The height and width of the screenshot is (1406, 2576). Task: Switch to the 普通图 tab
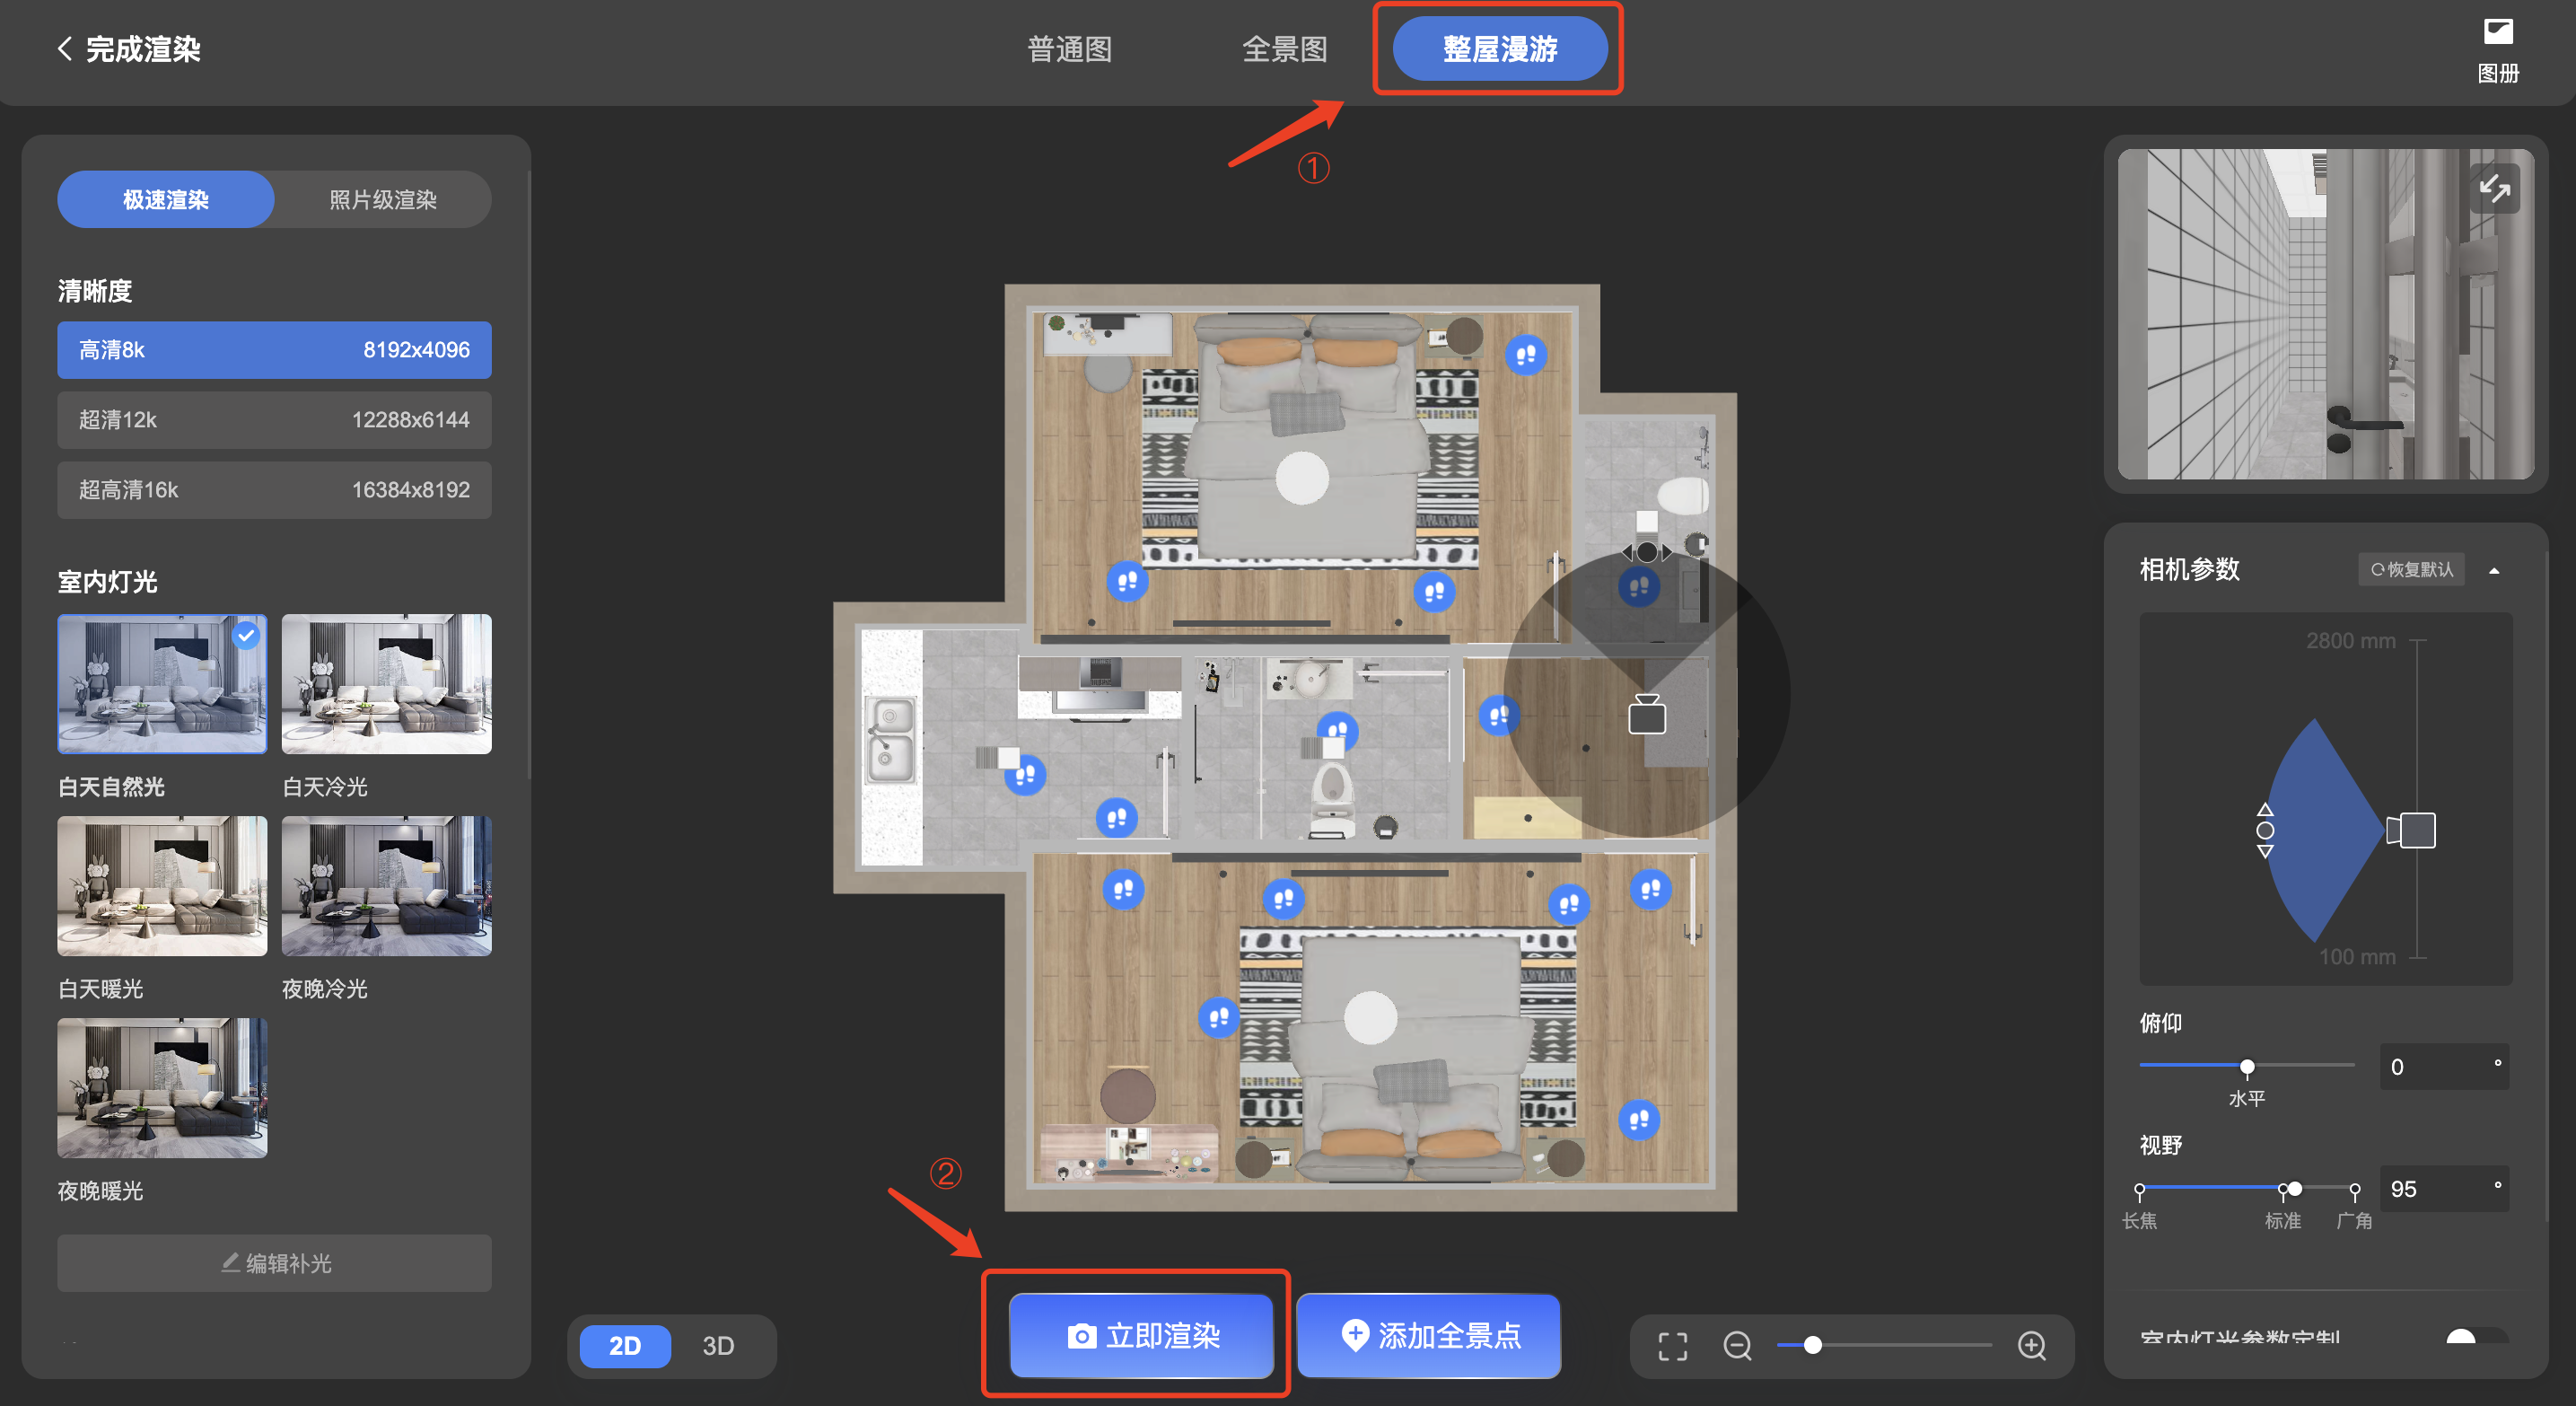click(1069, 49)
